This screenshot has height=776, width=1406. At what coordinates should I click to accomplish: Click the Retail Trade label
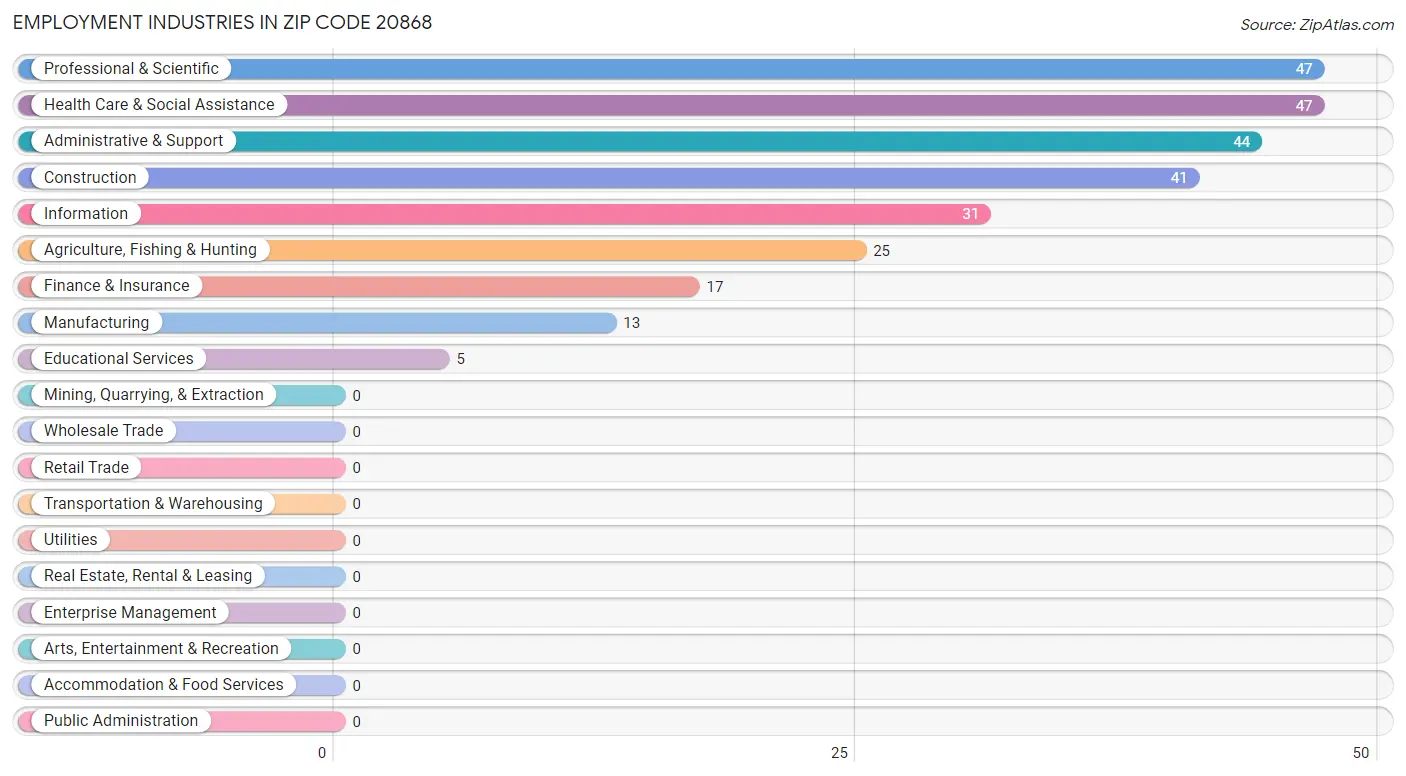[x=86, y=468]
